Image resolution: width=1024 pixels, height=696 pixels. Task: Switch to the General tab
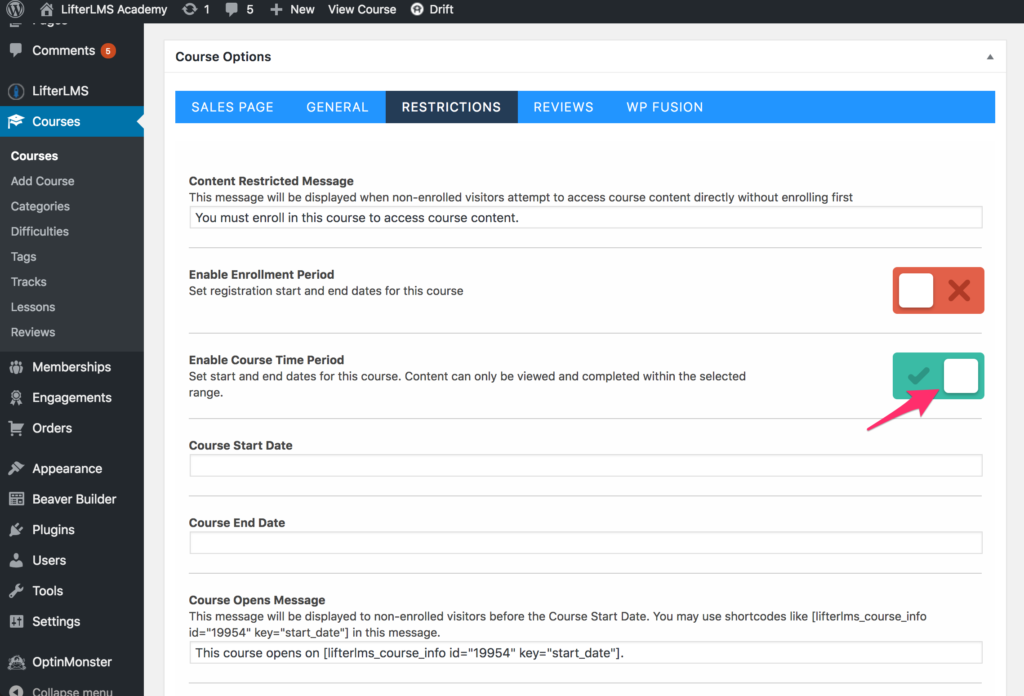click(338, 107)
